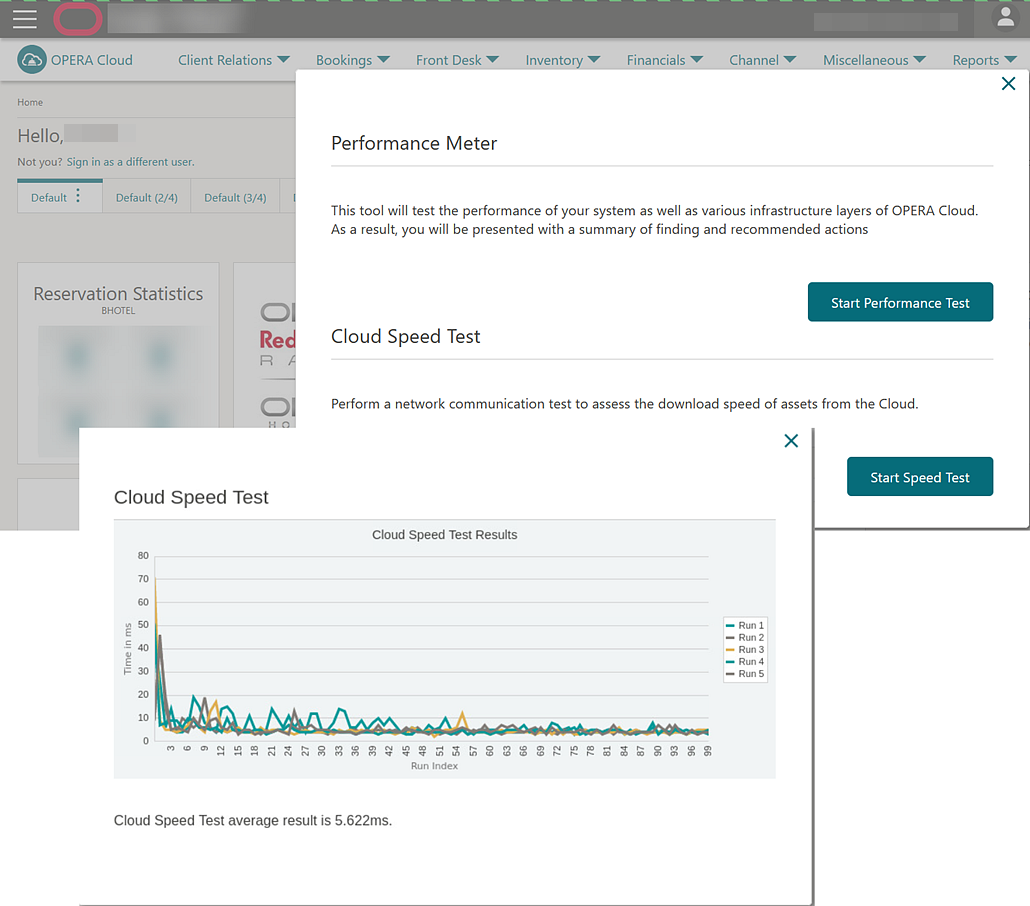Click Sign in as a different user
The width and height of the screenshot is (1030, 906).
pyautogui.click(x=130, y=162)
